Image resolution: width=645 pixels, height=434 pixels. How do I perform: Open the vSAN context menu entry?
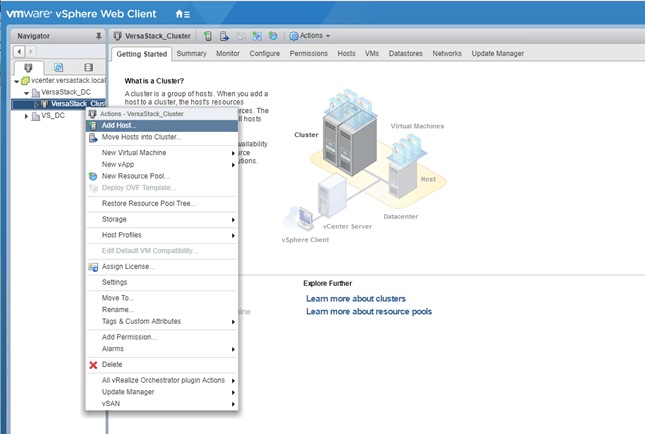(162, 404)
